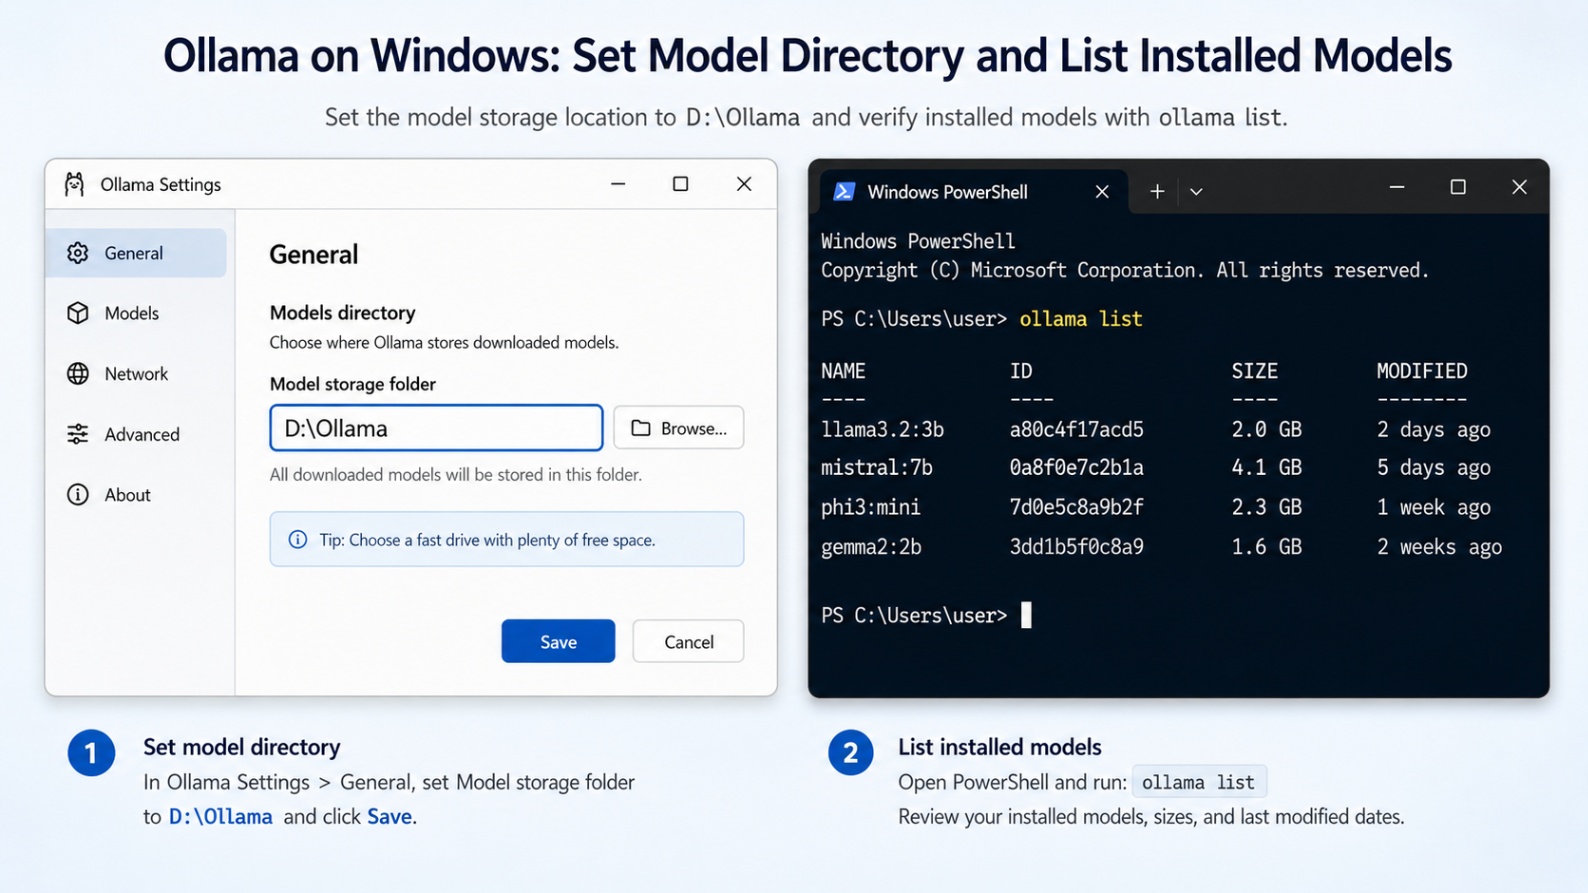Click the MODIFIED column header in PowerShell
1588x893 pixels.
pyautogui.click(x=1422, y=371)
